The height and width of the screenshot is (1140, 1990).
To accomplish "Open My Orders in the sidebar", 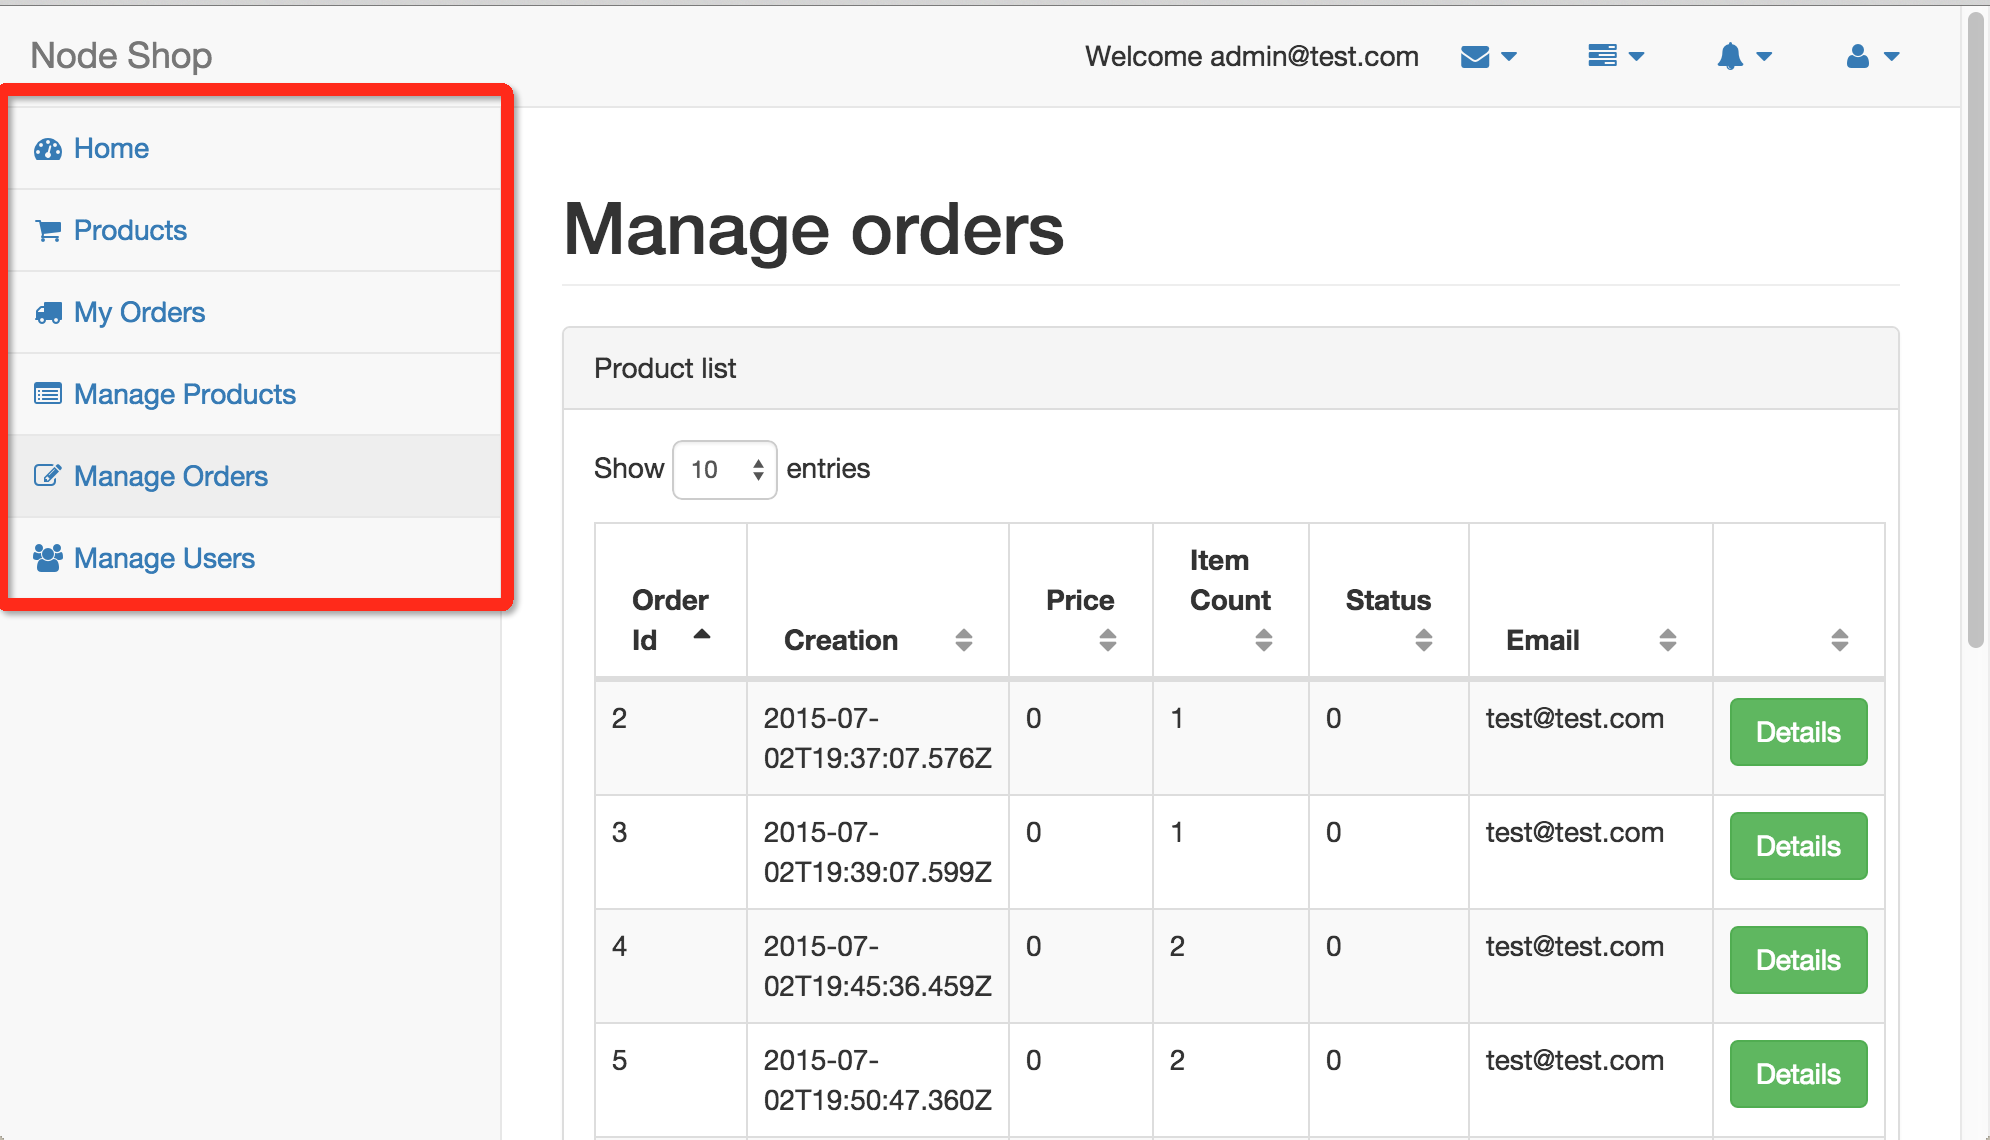I will (139, 313).
